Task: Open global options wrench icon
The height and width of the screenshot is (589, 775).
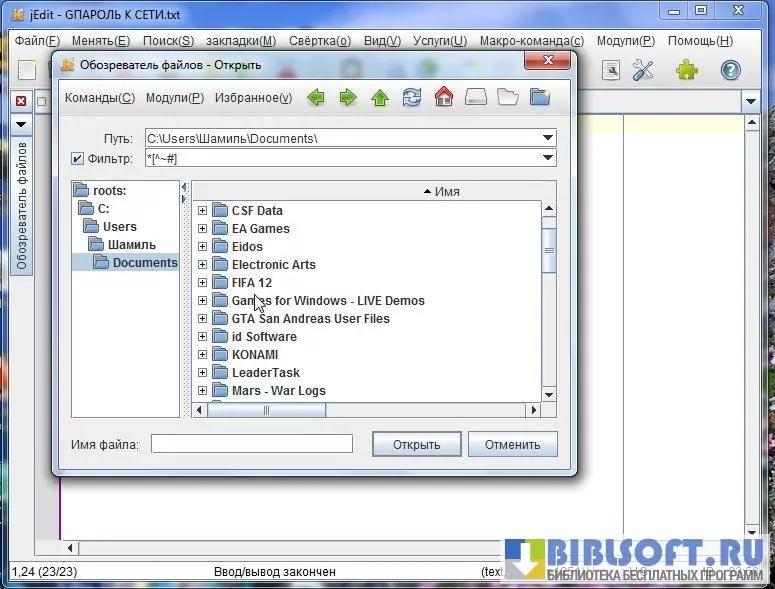Action: [x=643, y=70]
